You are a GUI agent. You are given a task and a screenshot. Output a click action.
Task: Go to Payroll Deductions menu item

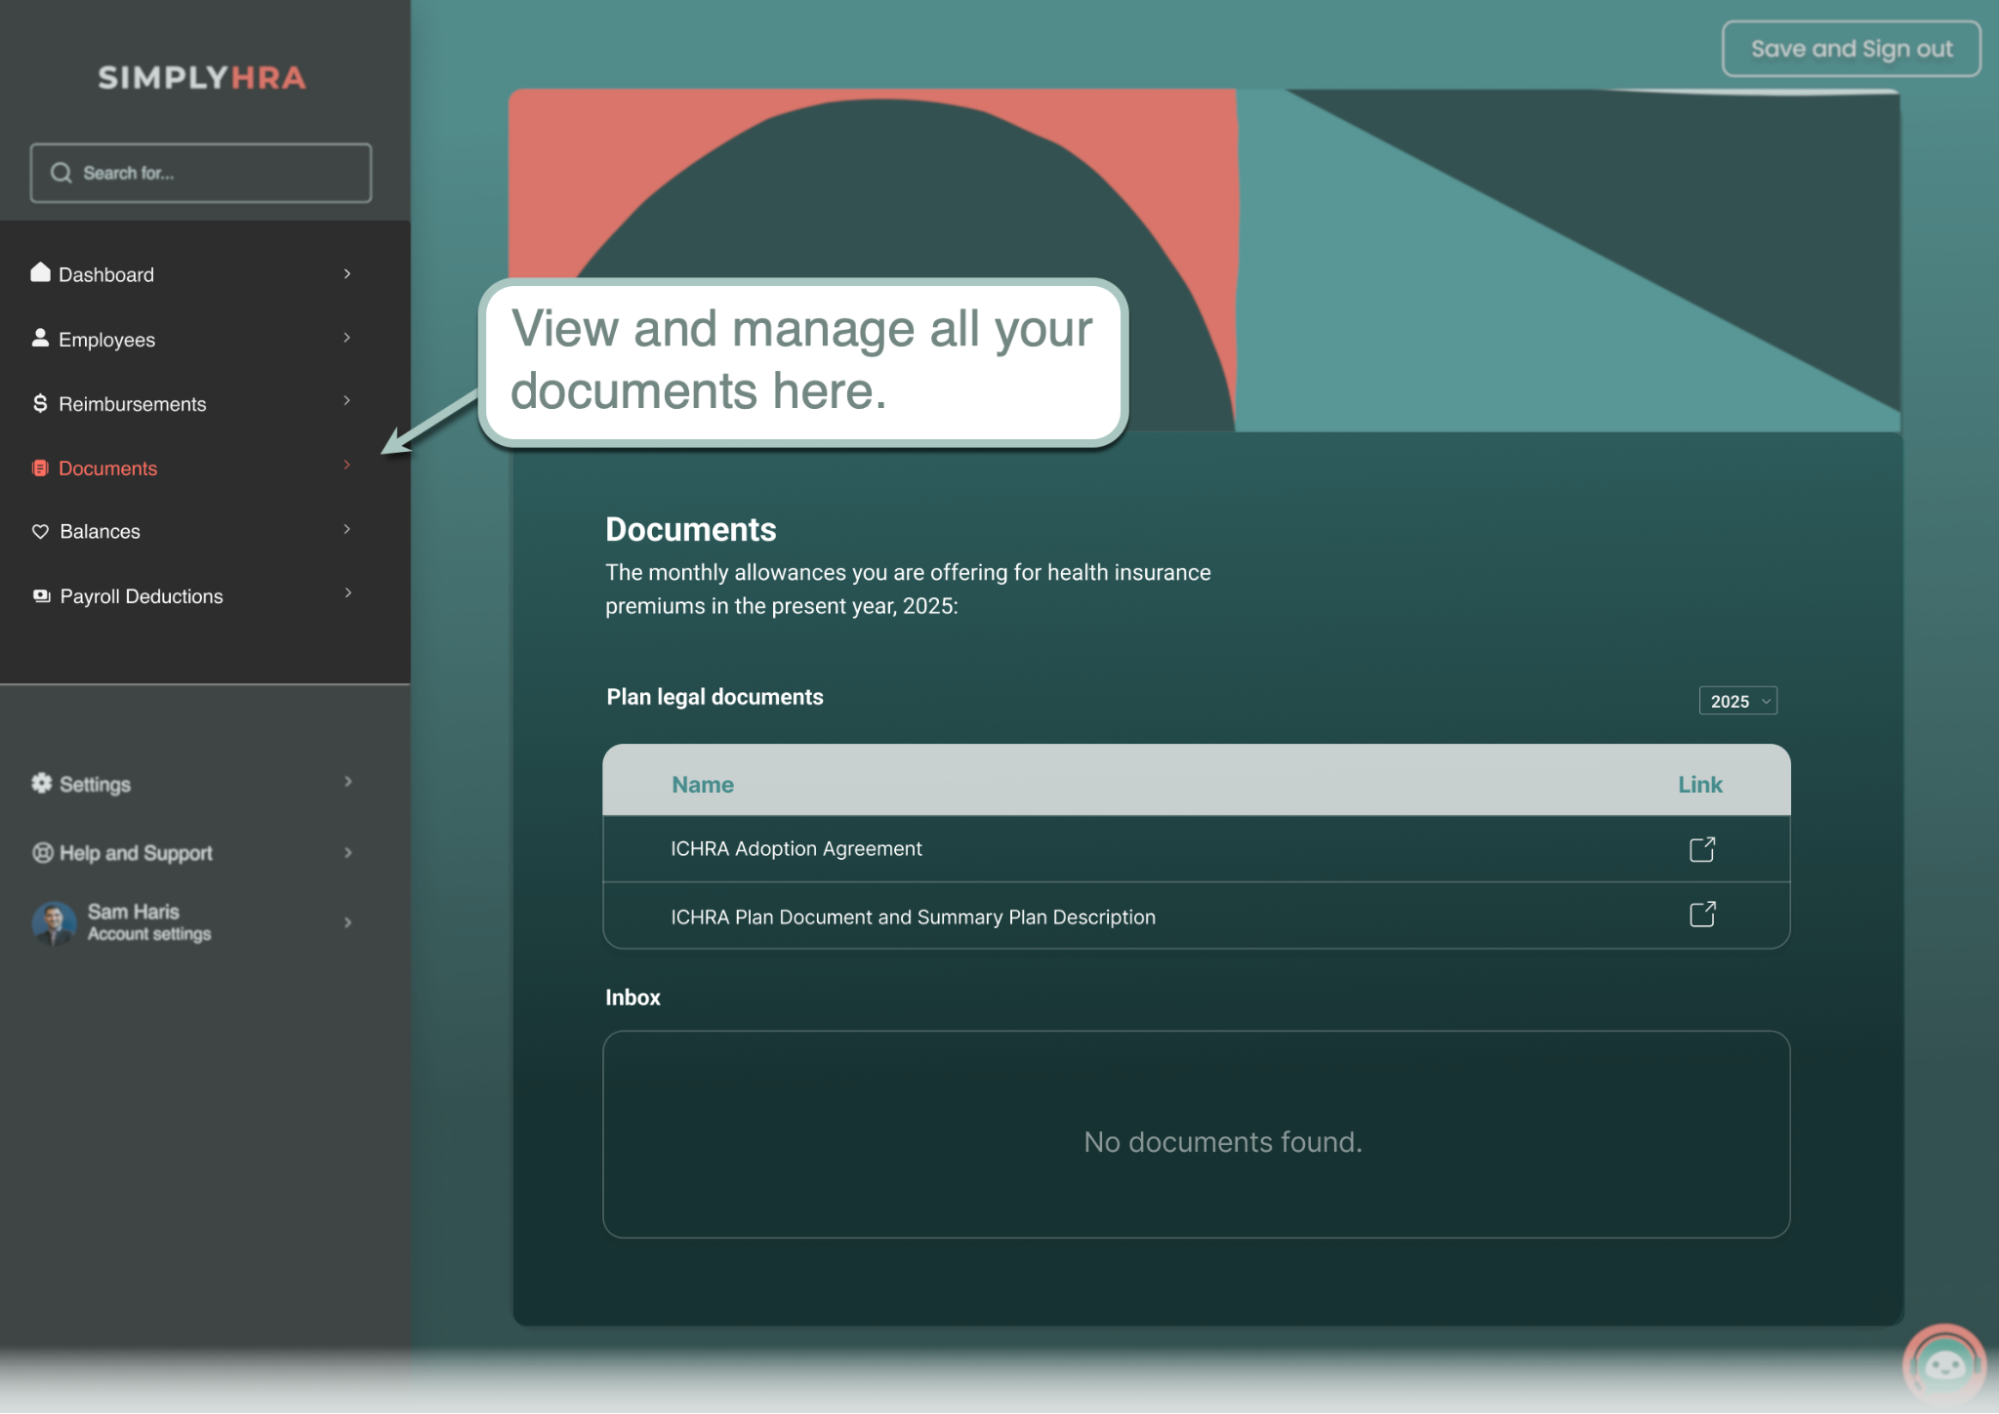141,596
